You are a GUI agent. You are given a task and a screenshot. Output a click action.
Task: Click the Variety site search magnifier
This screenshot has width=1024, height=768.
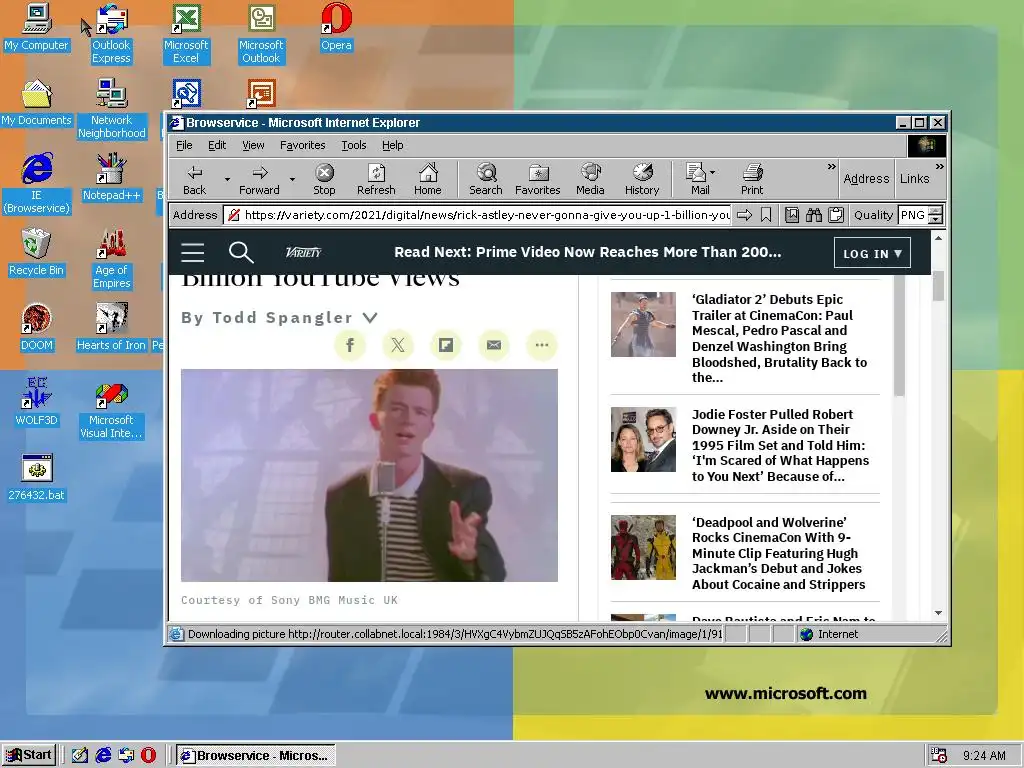tap(240, 252)
